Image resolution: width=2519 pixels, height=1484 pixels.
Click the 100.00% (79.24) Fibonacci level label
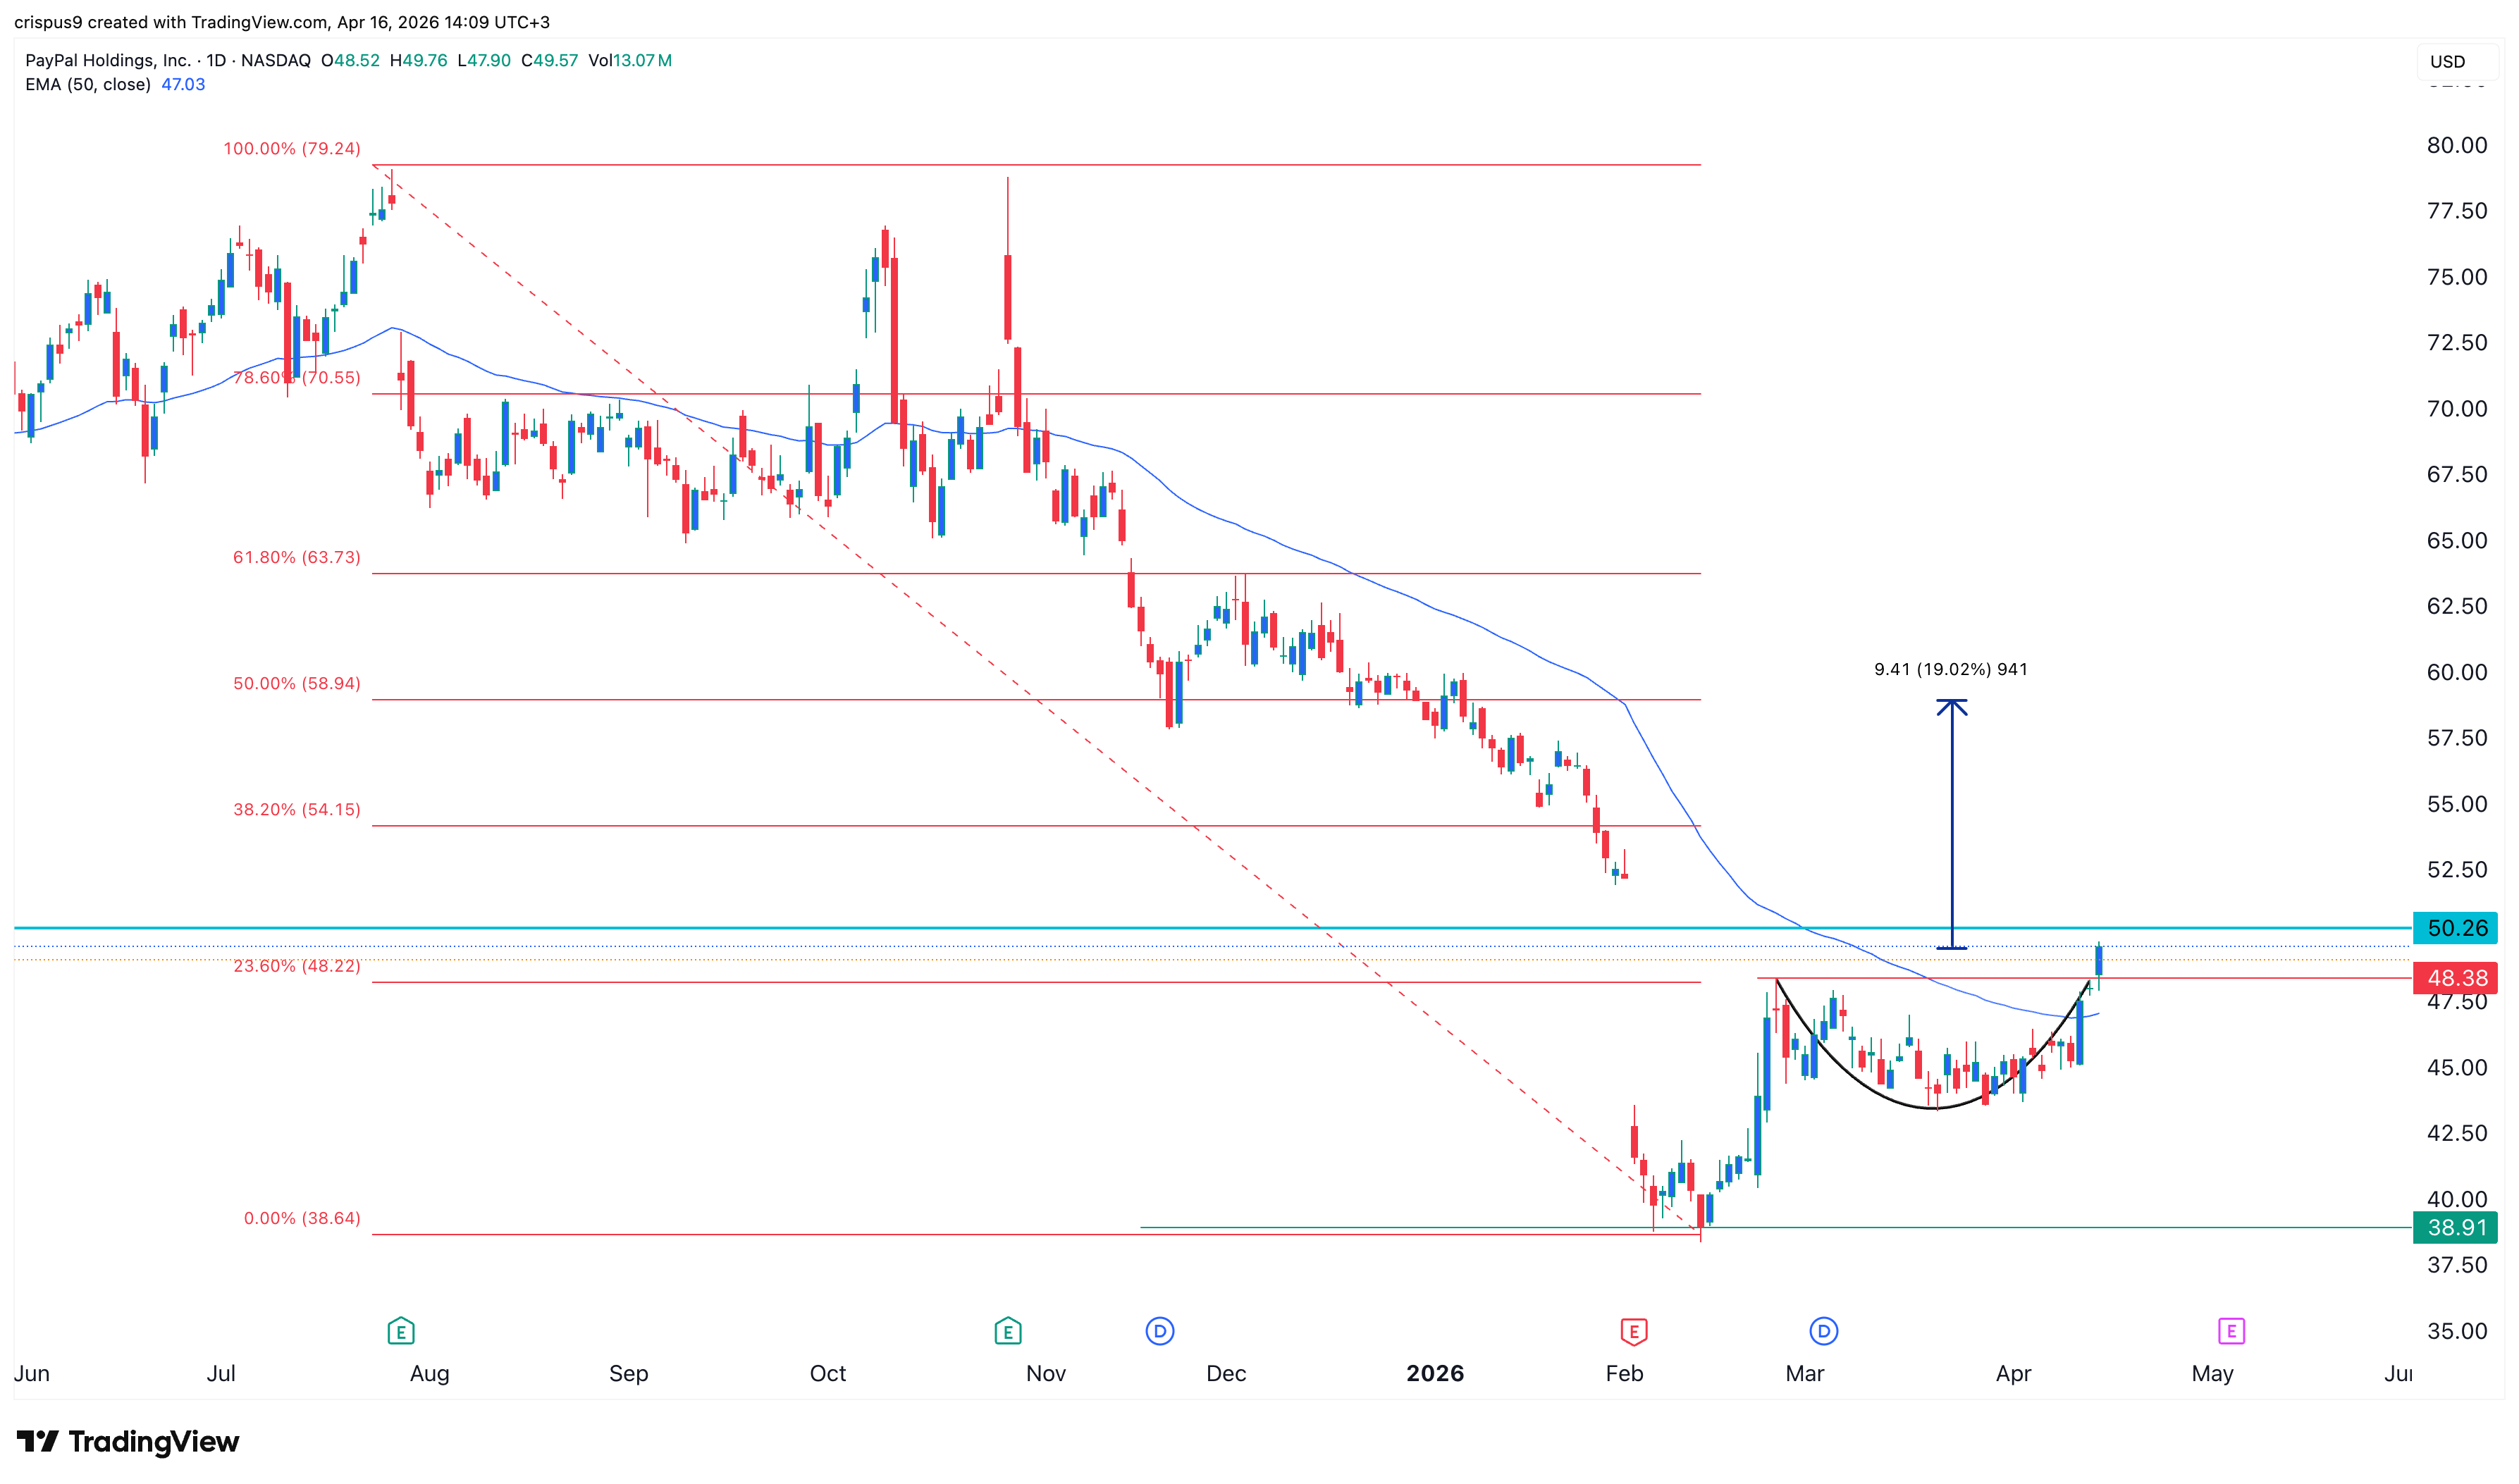click(291, 149)
